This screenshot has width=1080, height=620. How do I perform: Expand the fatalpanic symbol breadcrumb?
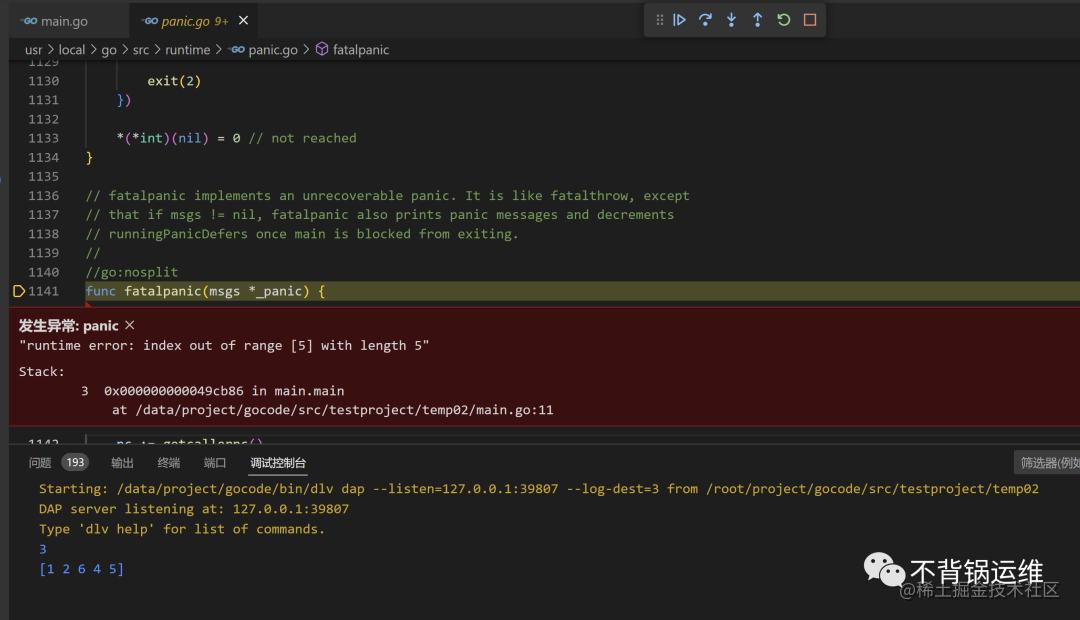[353, 50]
